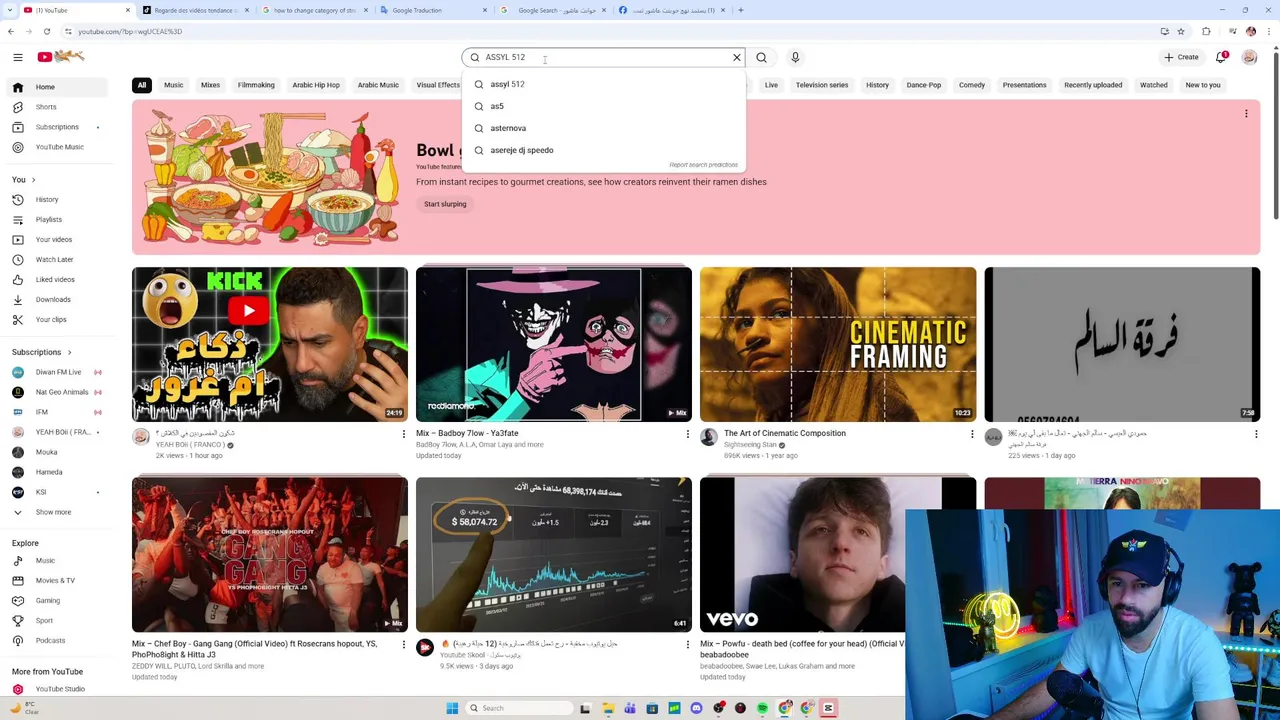Open the notifications bell

point(1221,57)
